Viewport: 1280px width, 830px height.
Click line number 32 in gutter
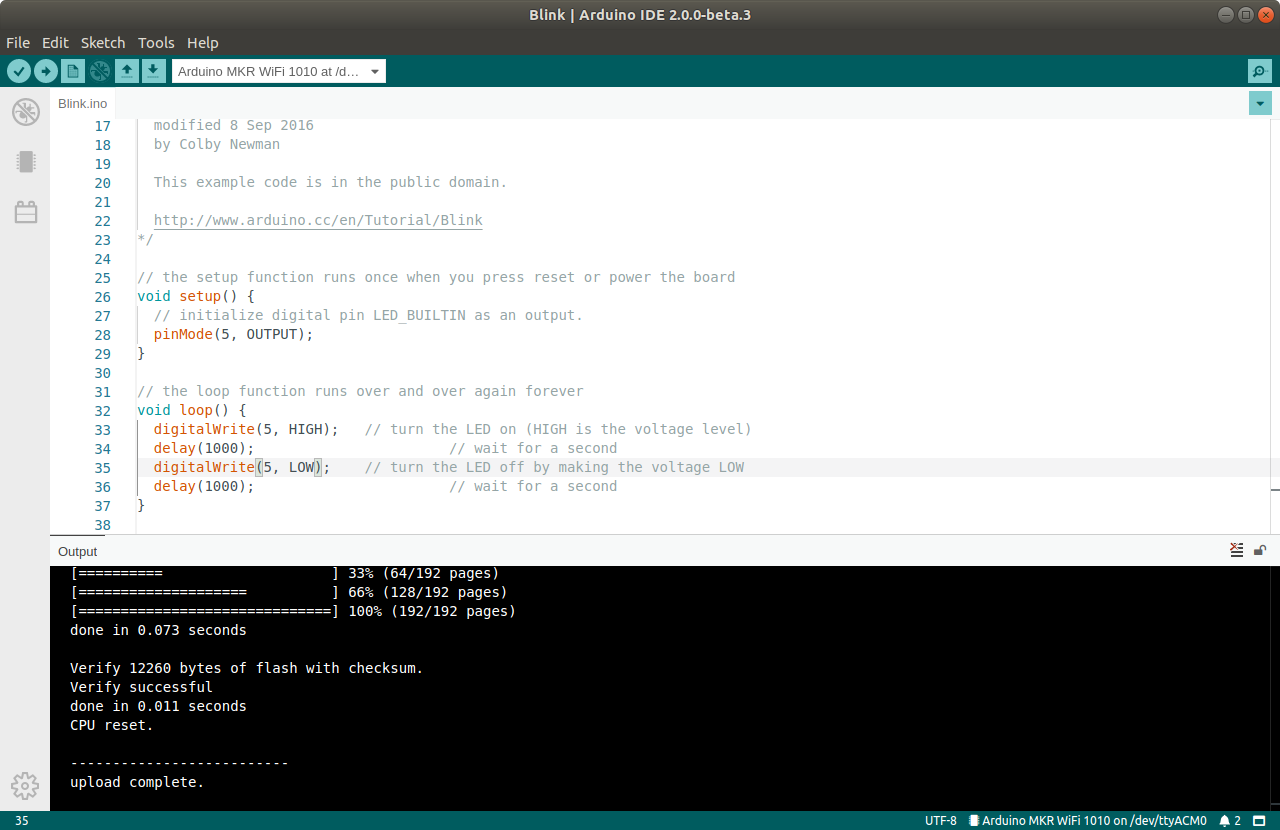tap(102, 411)
